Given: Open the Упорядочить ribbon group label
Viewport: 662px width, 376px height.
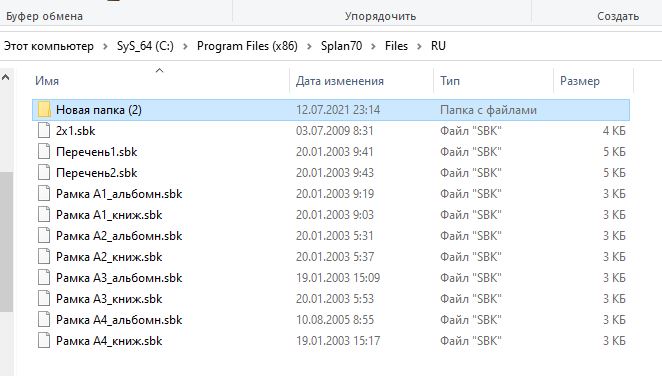Looking at the screenshot, I should click(380, 16).
